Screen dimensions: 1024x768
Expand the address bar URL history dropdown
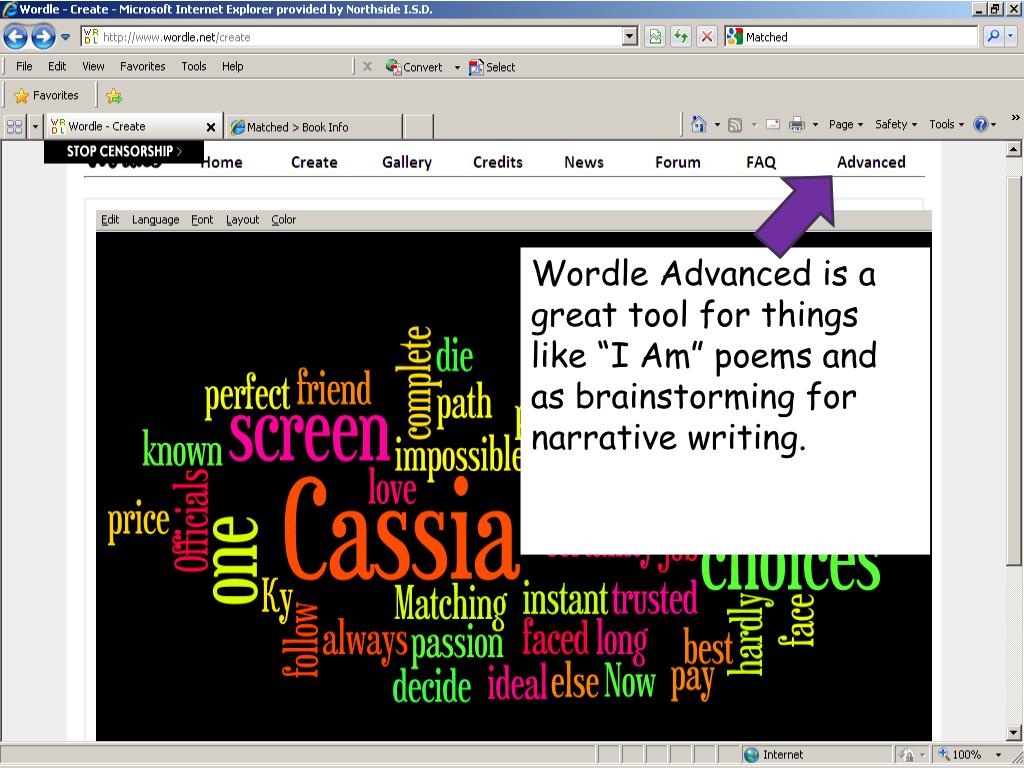click(x=630, y=37)
